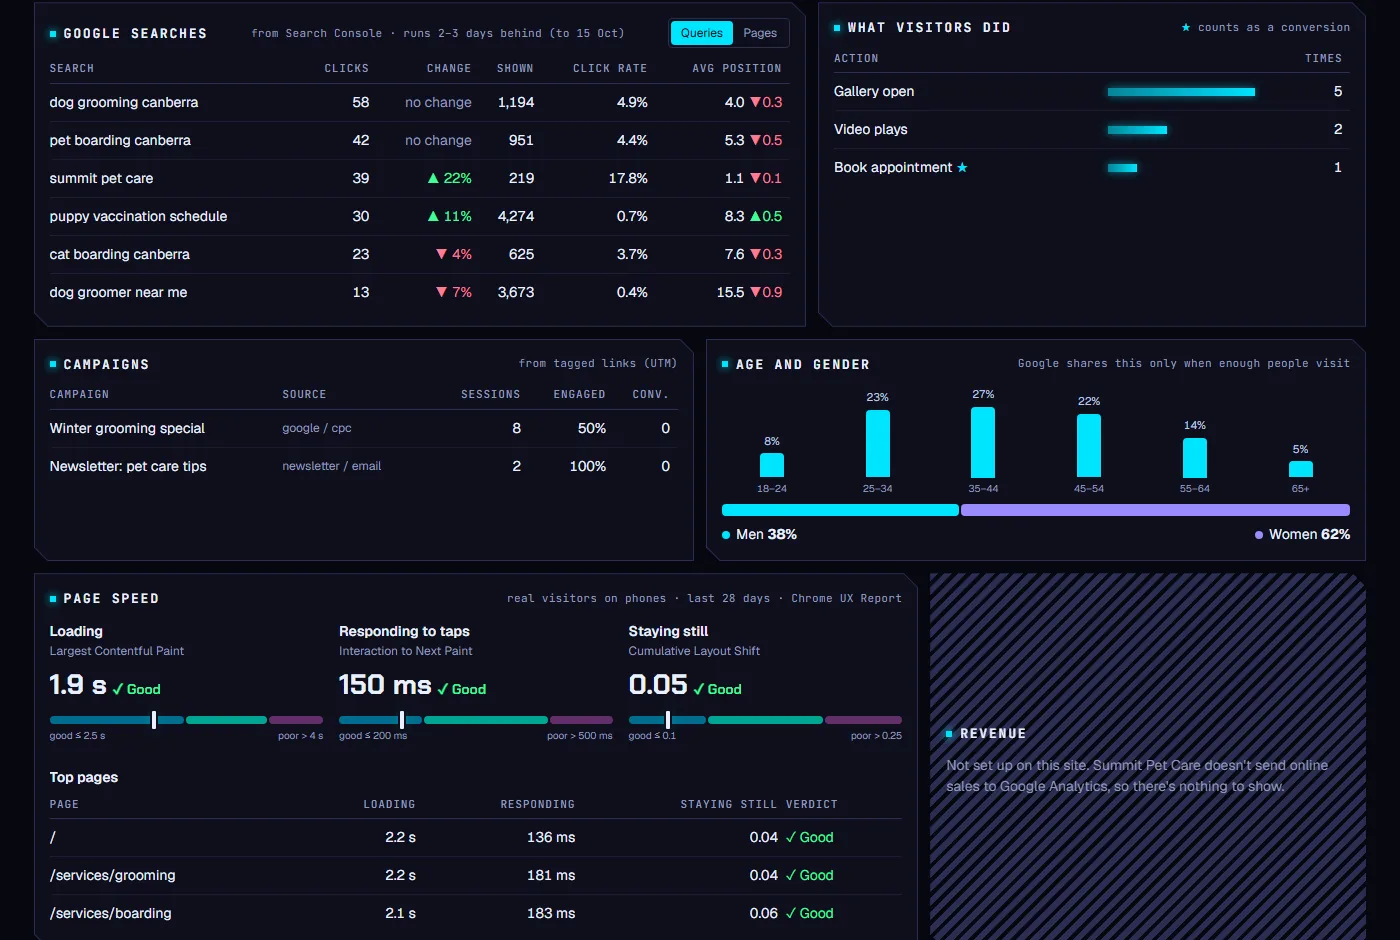Click the red down arrow for 7% change
This screenshot has width=1400, height=940.
point(441,292)
